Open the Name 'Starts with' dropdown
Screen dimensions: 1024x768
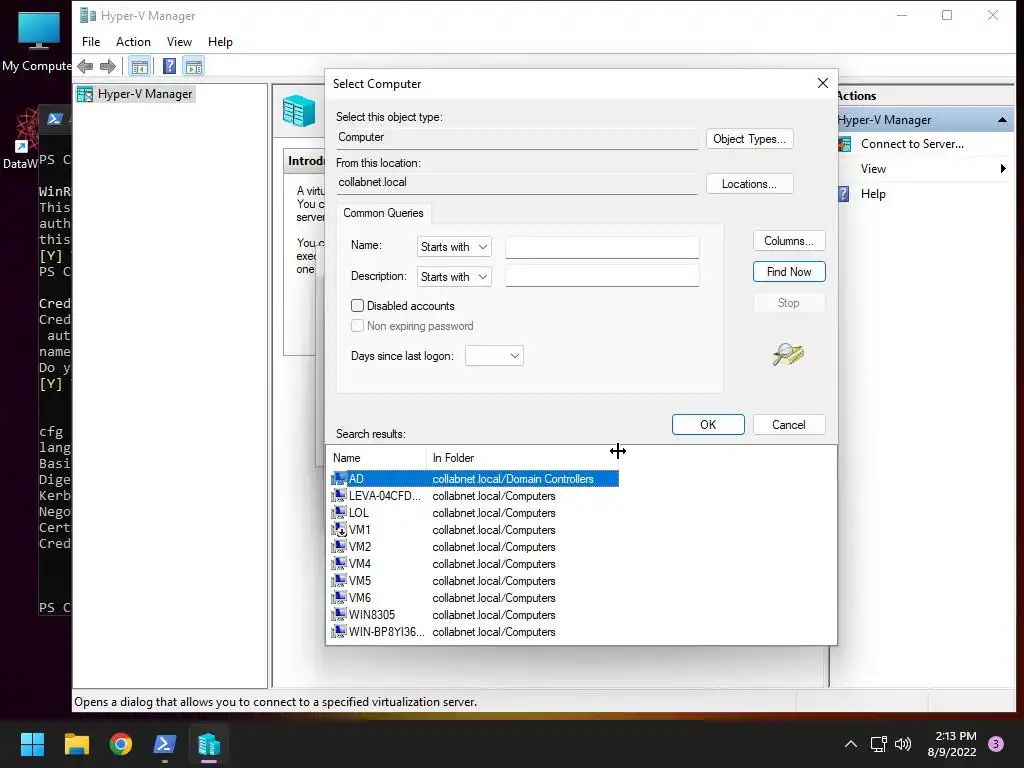tap(454, 247)
